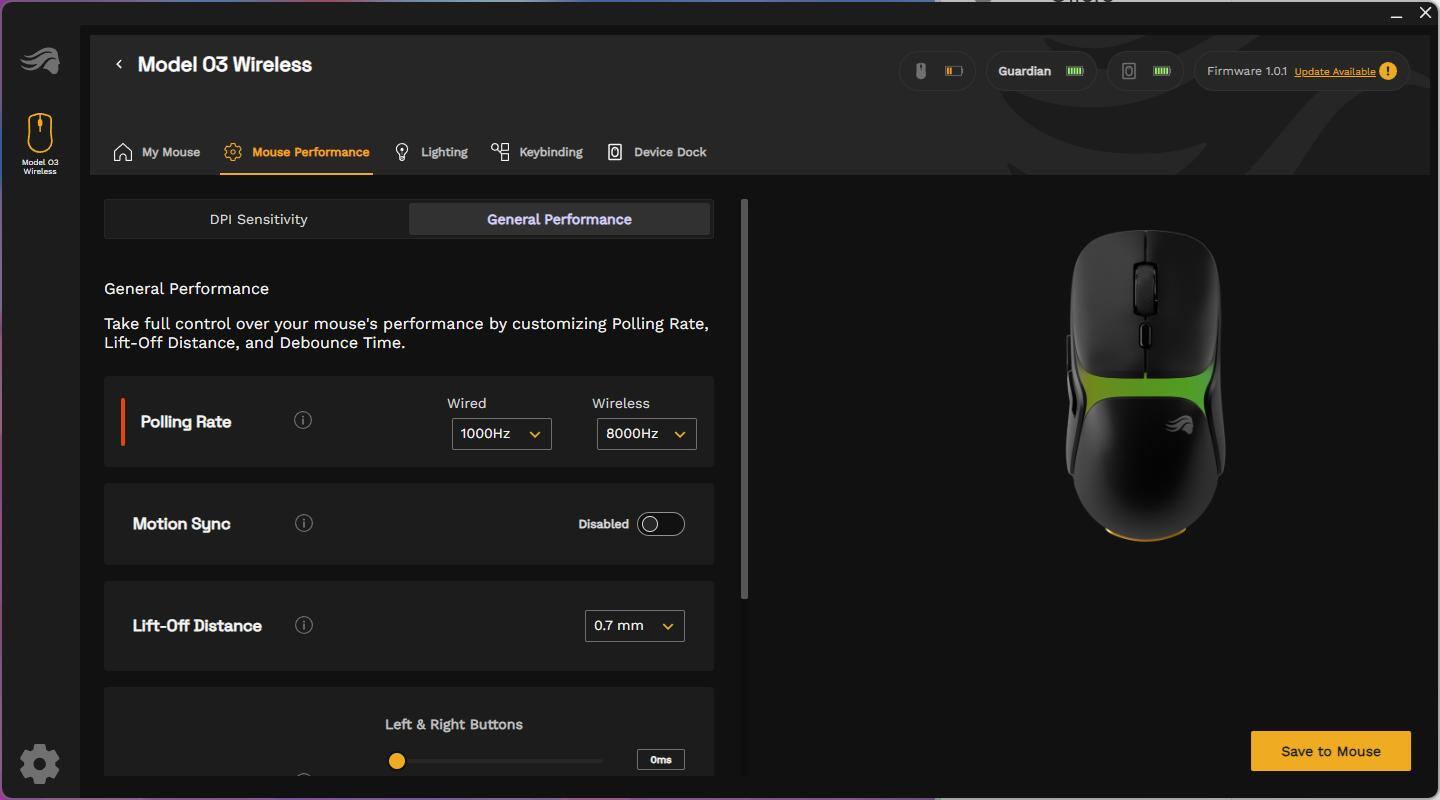Click the Update Available link
Viewport: 1440px width, 800px height.
pos(1334,72)
